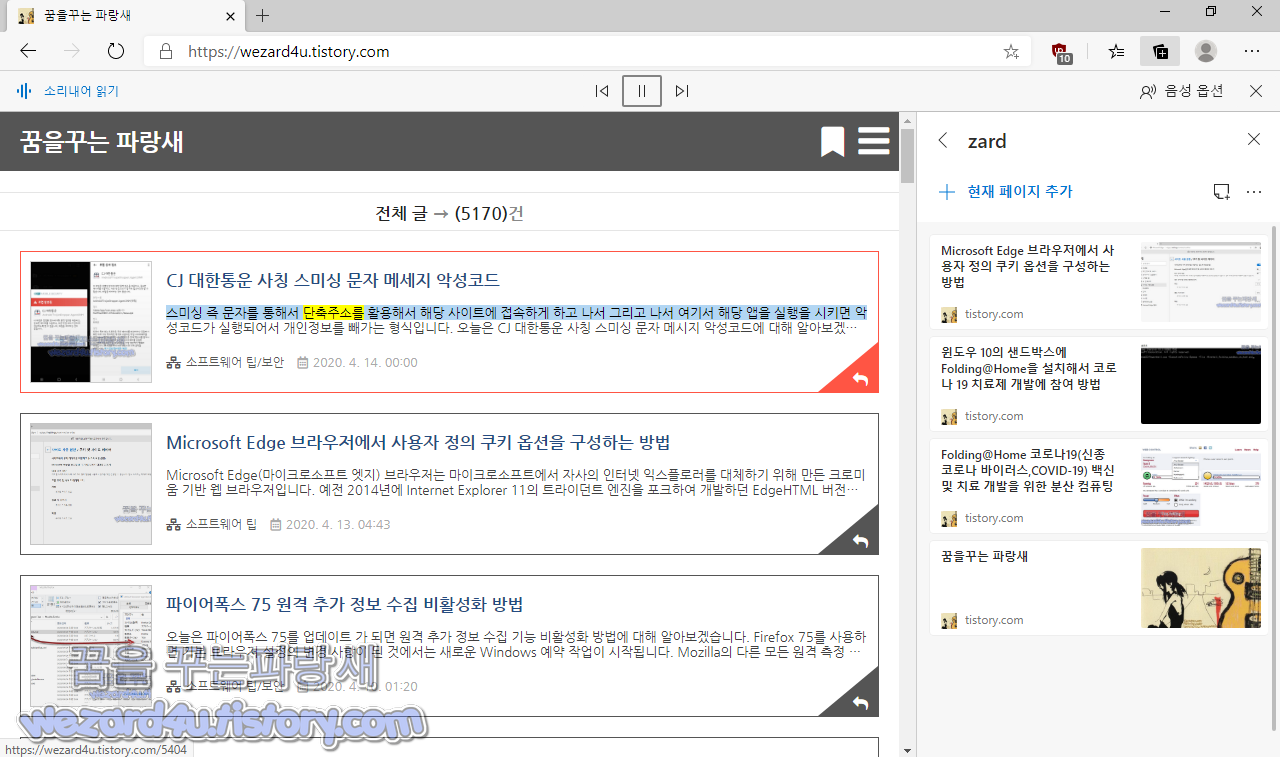Skip to previous paragraph in read aloud
This screenshot has height=757, width=1280.
[x=602, y=91]
